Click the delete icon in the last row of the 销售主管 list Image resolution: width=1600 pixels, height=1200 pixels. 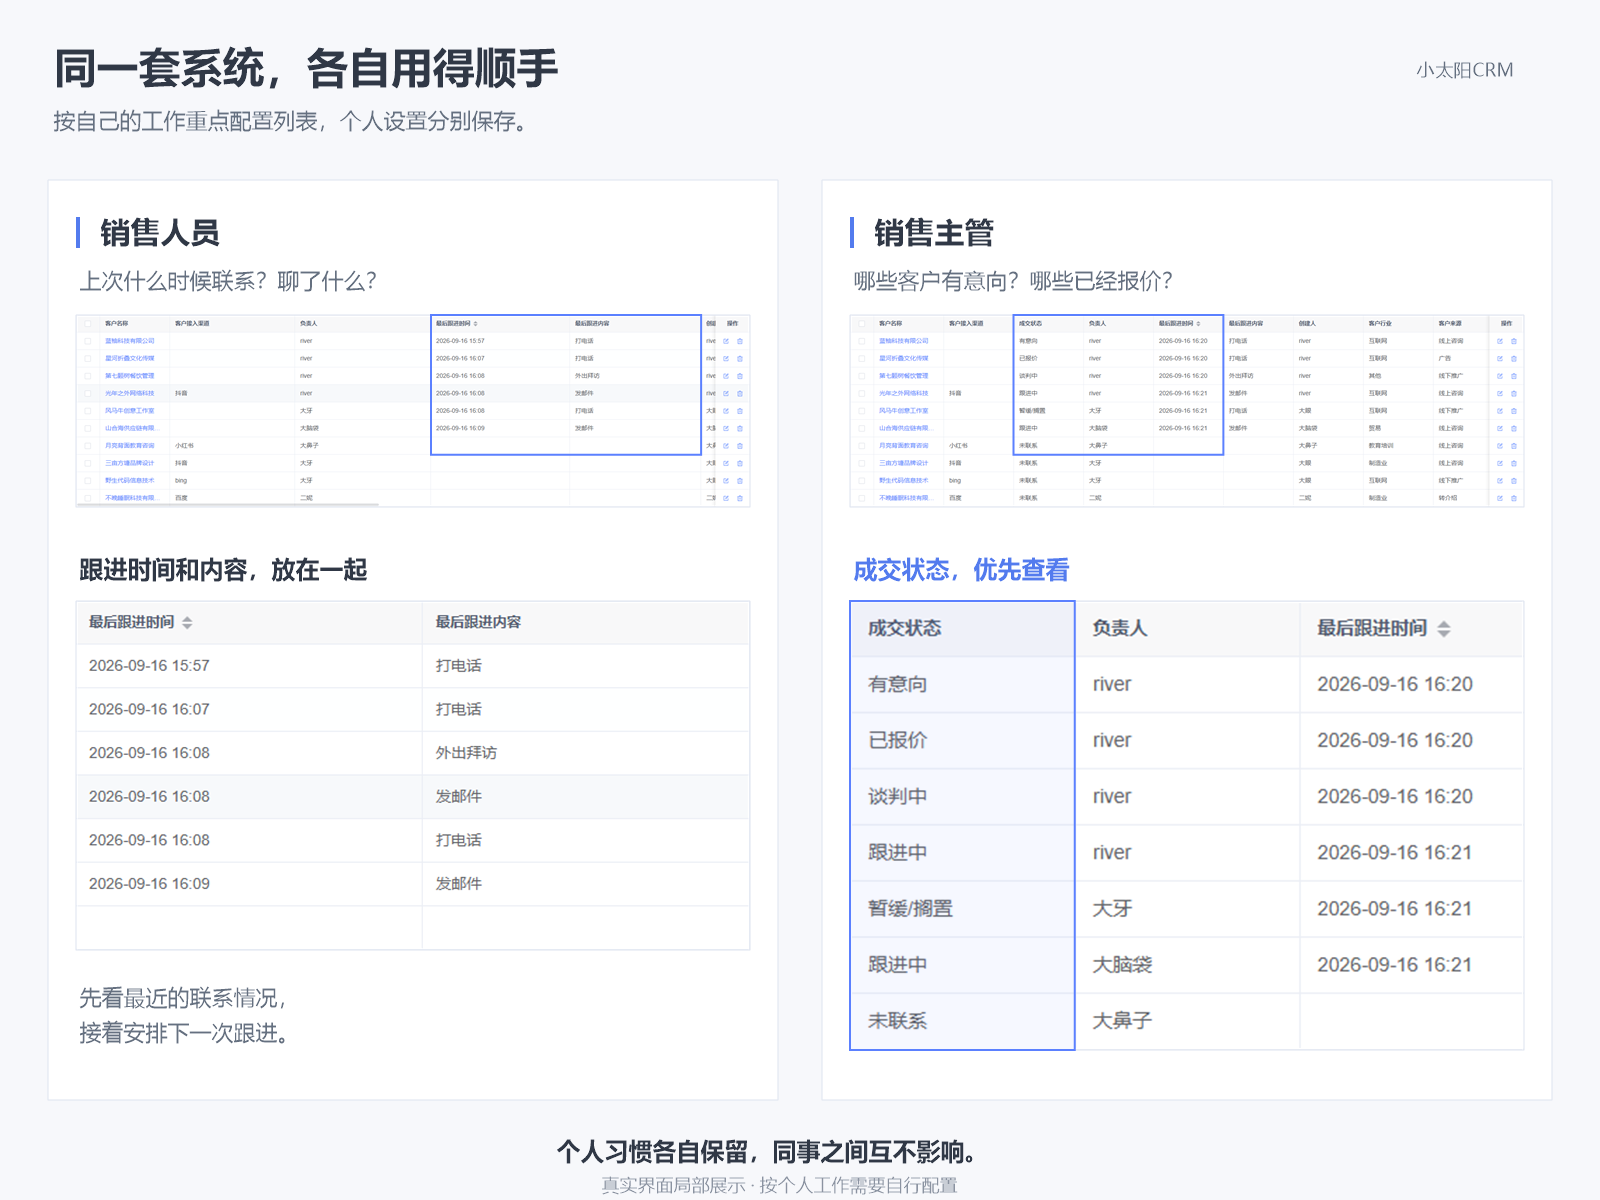click(x=1514, y=498)
